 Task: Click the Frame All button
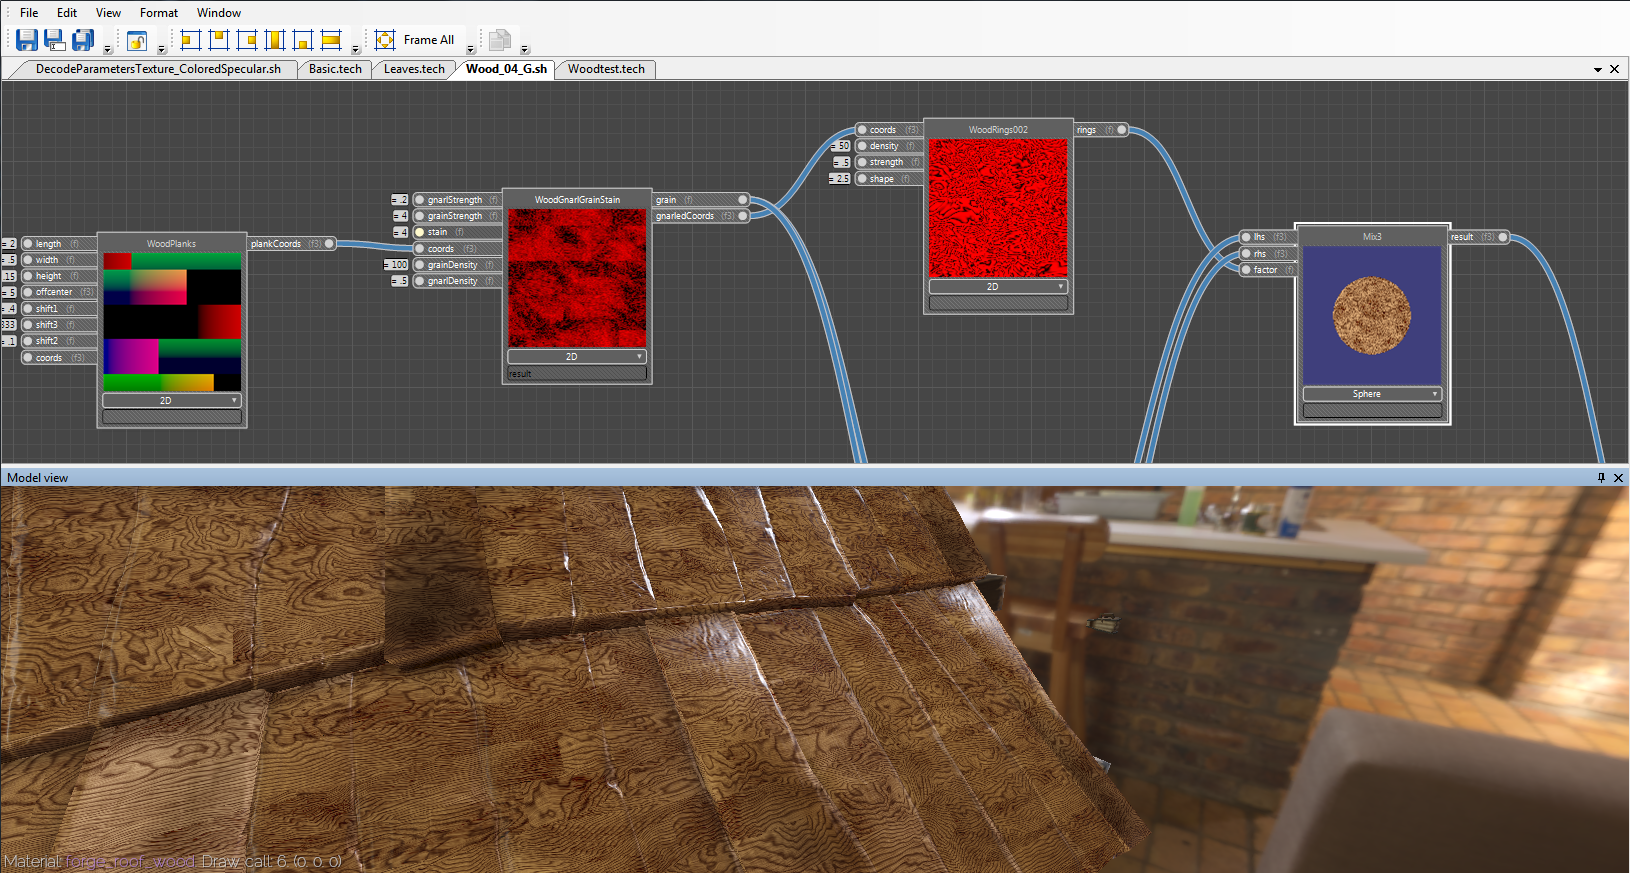(415, 40)
